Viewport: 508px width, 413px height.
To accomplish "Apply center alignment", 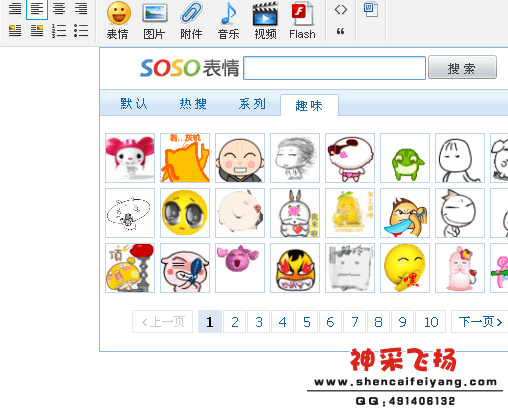I will click(59, 9).
